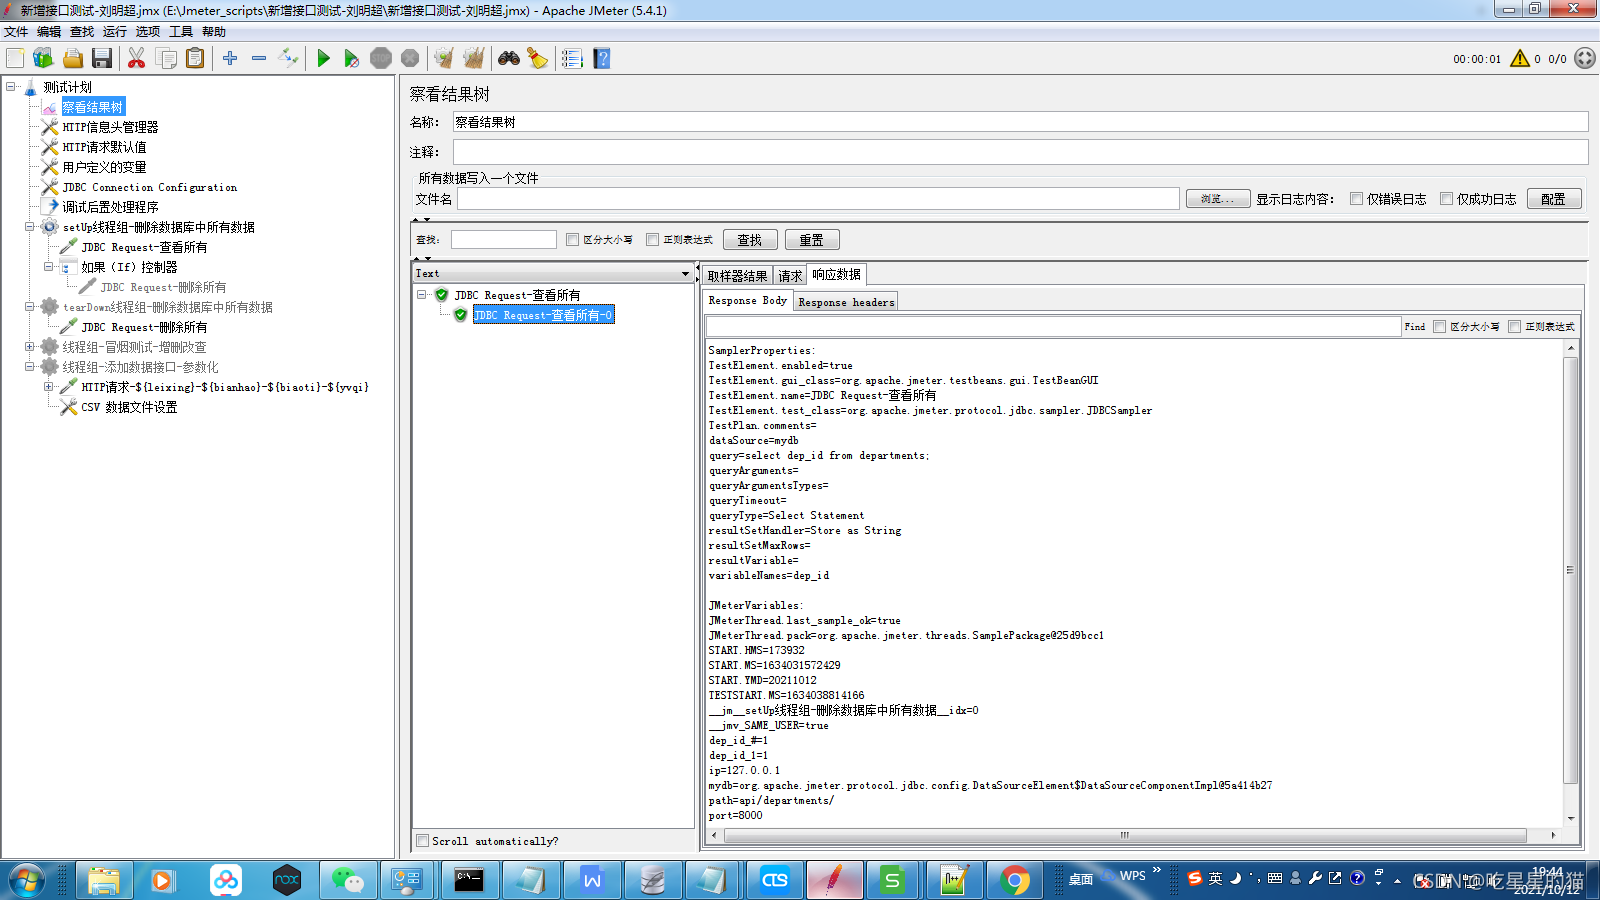1600x900 pixels.
Task: Click the Shutdown threads icon
Action: point(410,58)
